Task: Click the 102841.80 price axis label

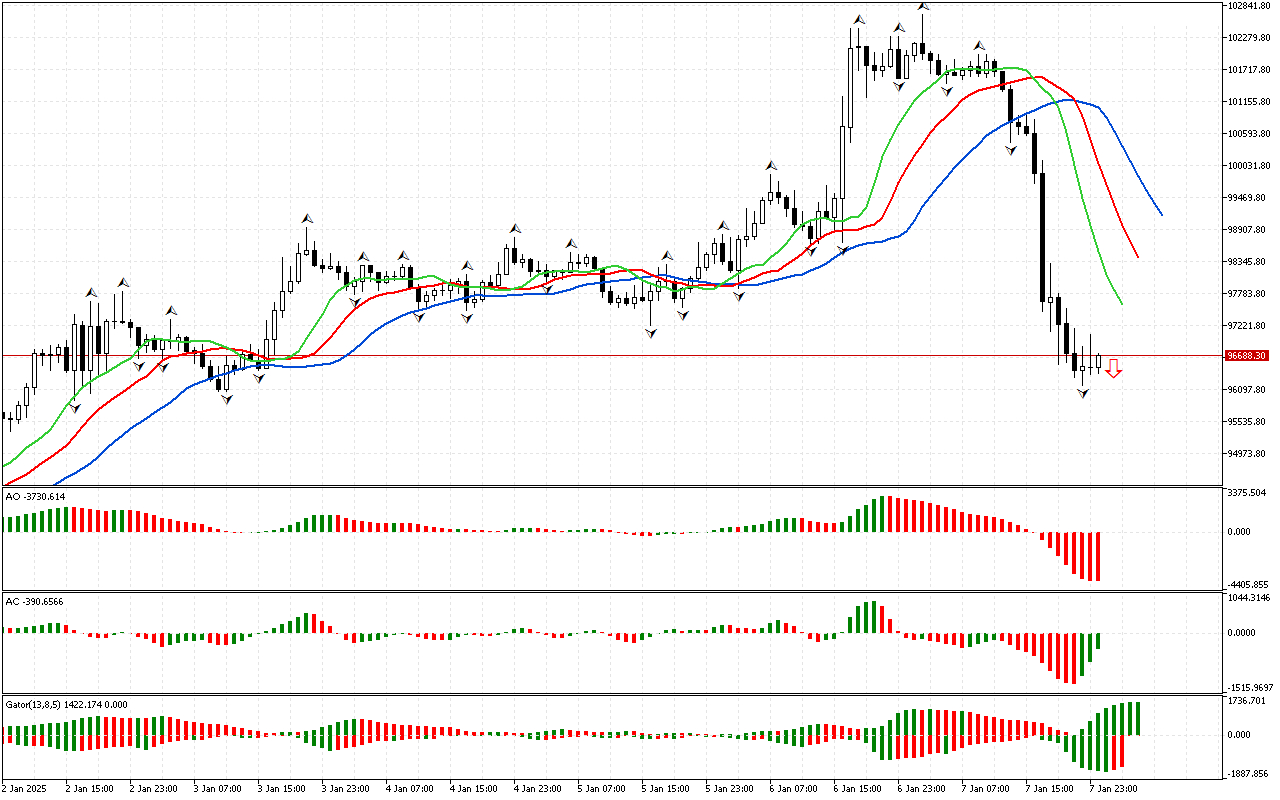Action: 1248,6
